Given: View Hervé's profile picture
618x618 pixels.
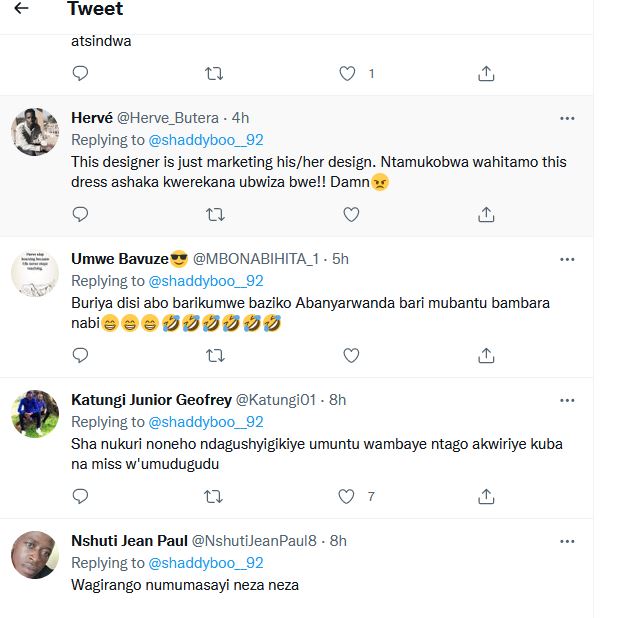Looking at the screenshot, I should click(35, 132).
